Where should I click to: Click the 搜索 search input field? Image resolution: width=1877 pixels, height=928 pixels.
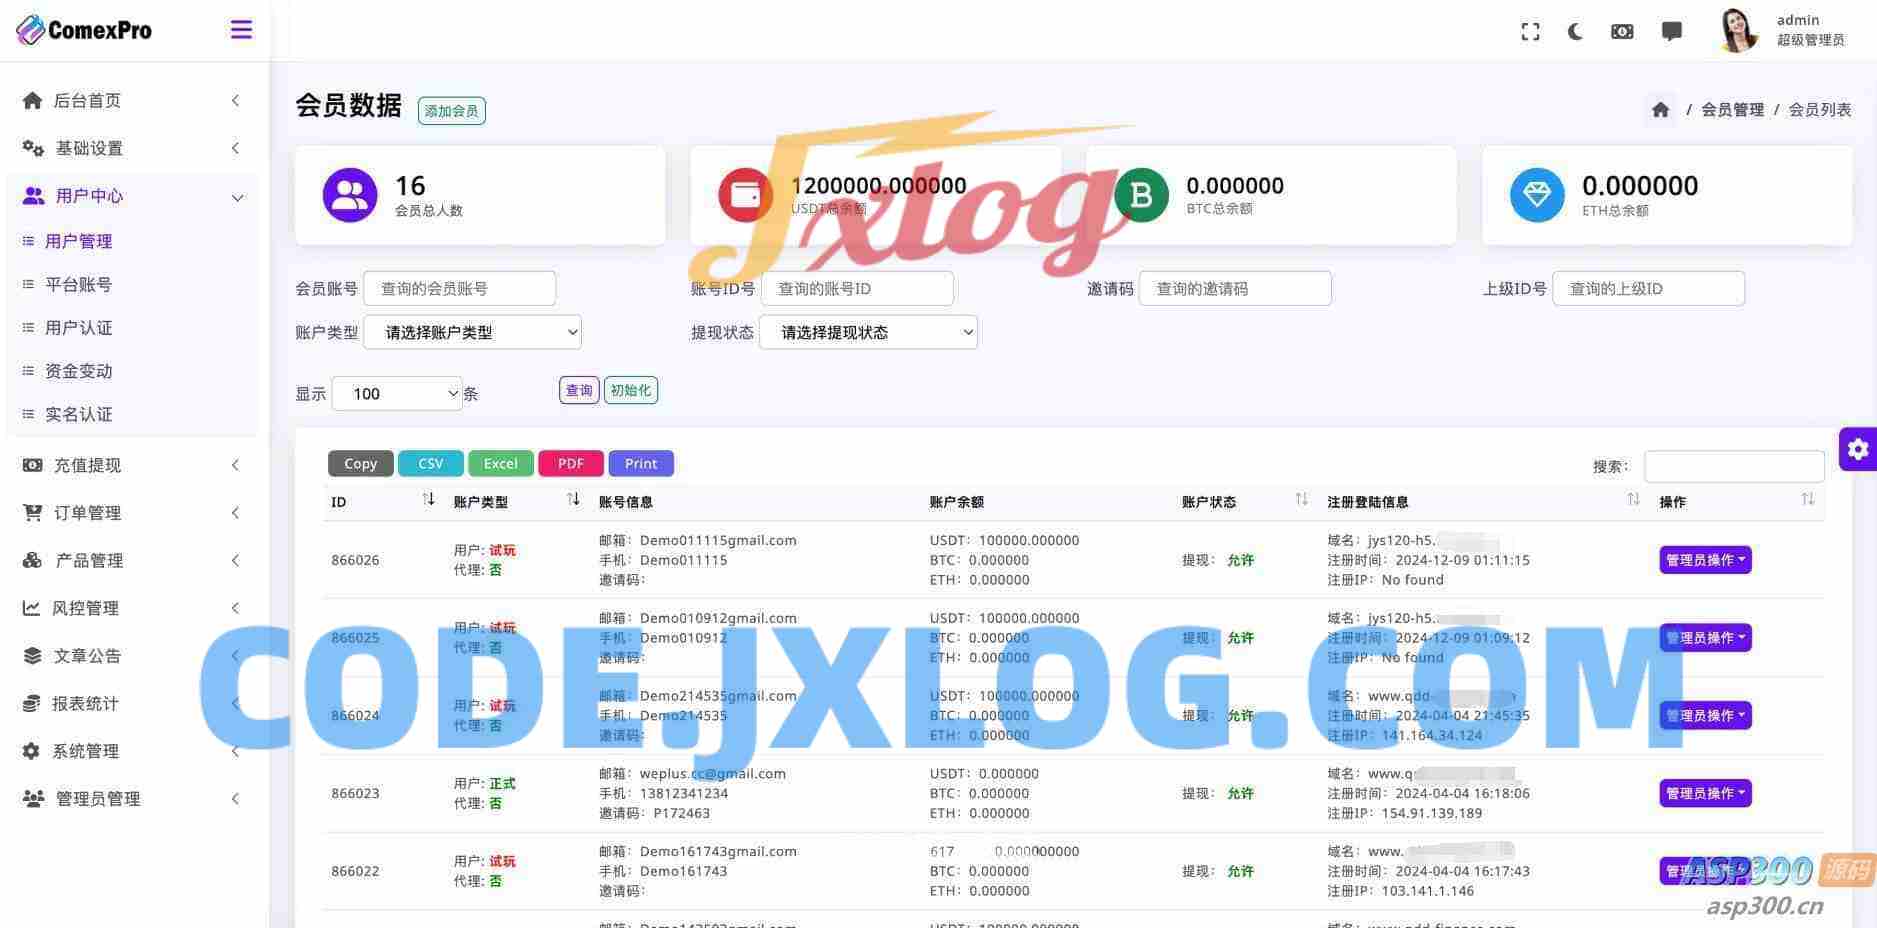(1735, 465)
